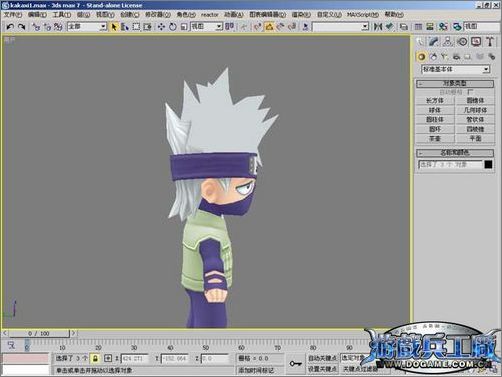The width and height of the screenshot is (502, 377).
Task: Open the 标准基本体 object category dropdown
Action: [455, 69]
